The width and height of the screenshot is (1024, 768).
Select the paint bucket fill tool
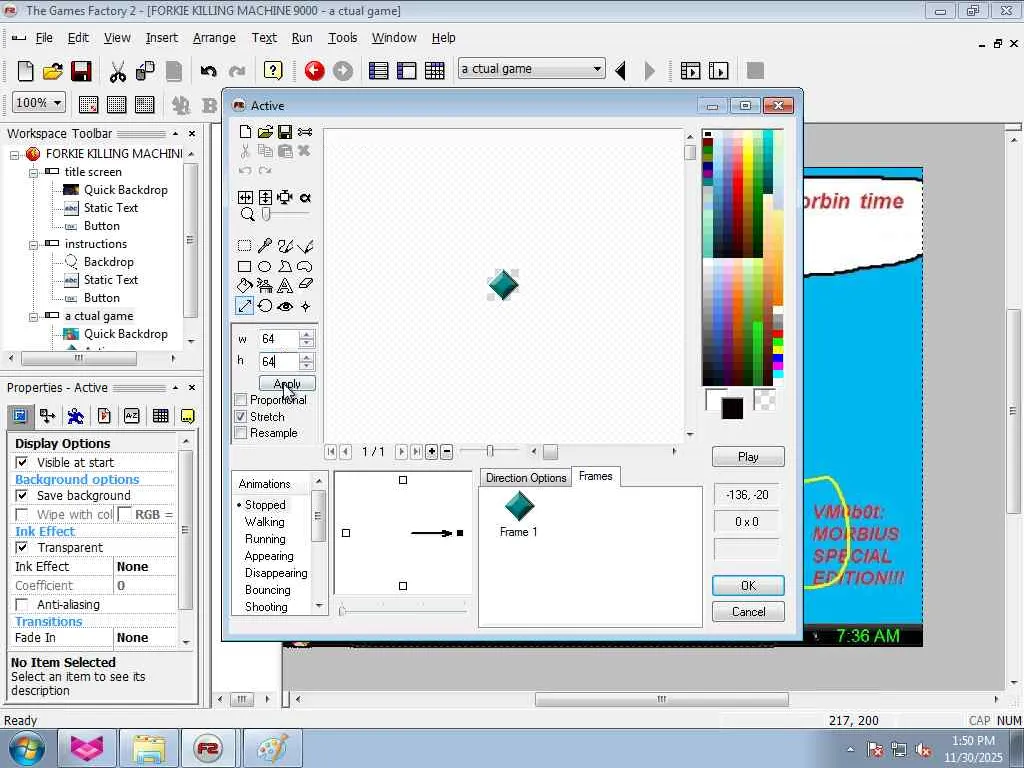pos(244,285)
